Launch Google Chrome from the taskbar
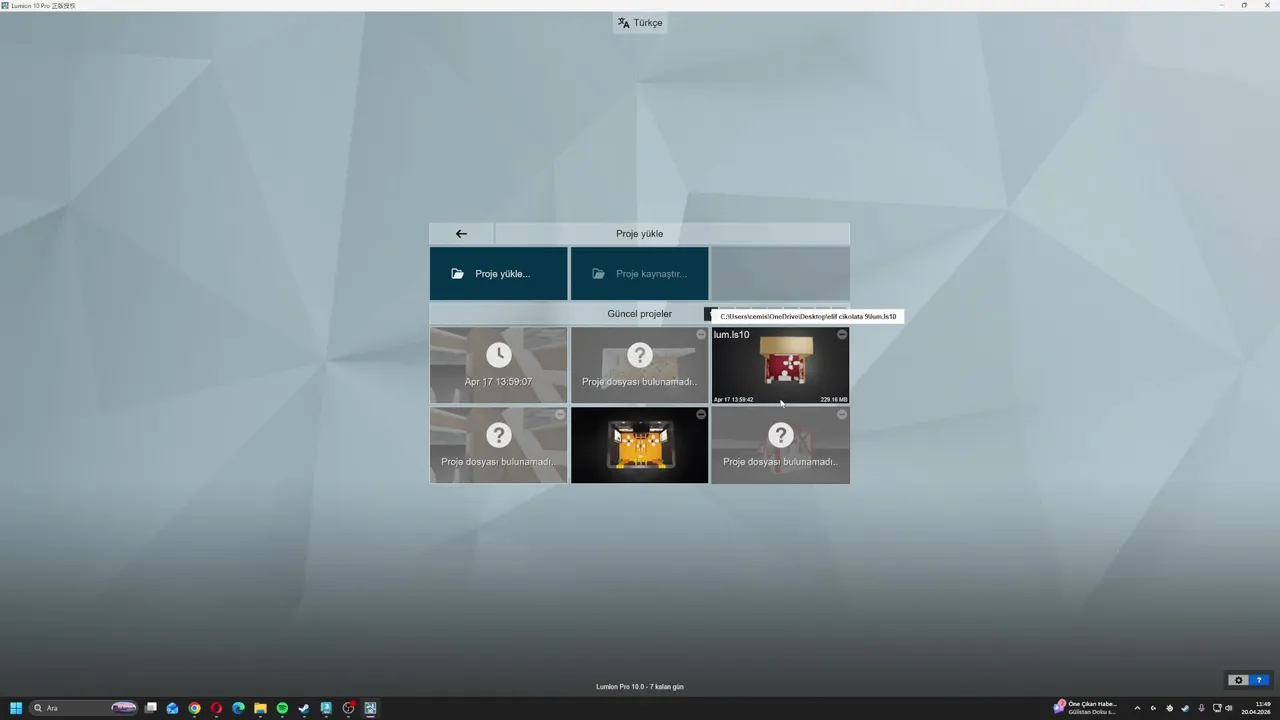The width and height of the screenshot is (1280, 720). tap(194, 708)
